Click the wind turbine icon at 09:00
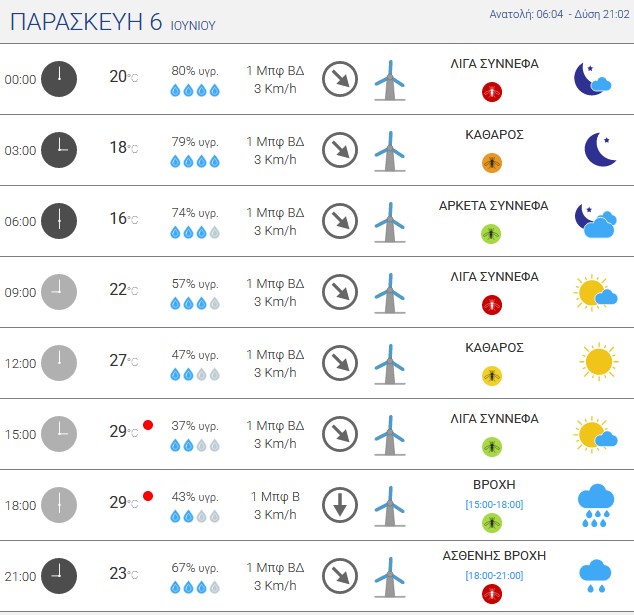 point(390,293)
